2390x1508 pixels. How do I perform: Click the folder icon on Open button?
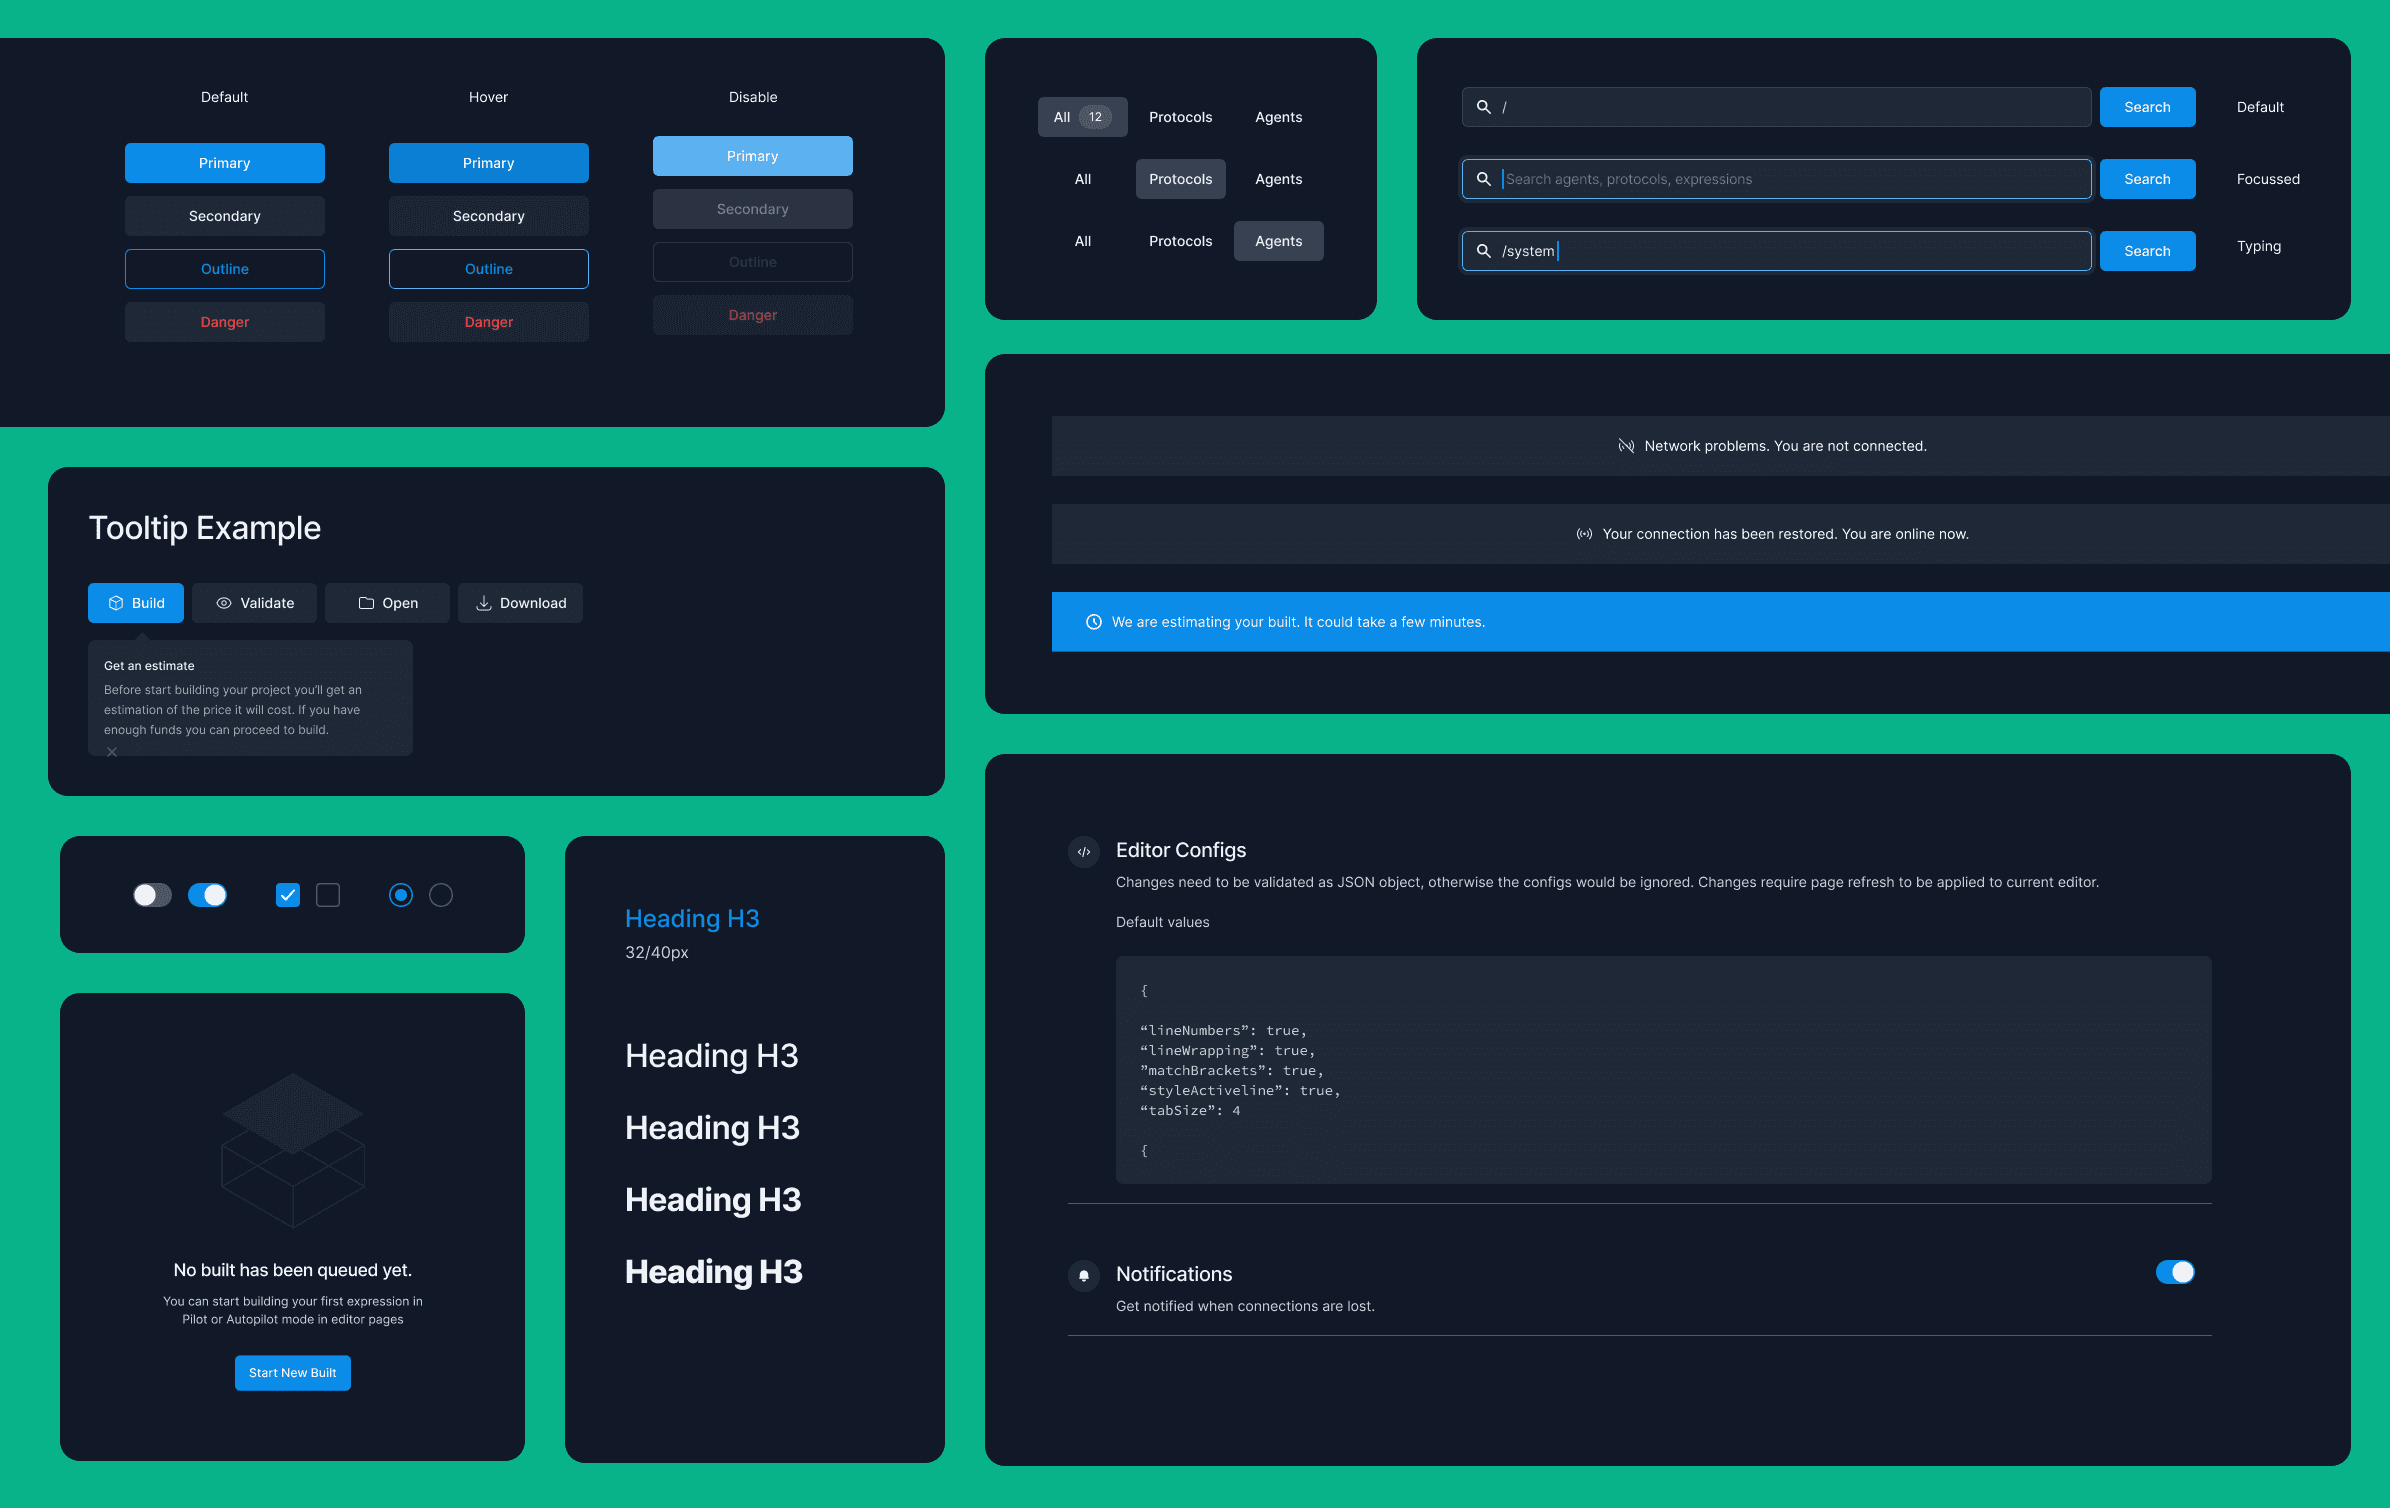pos(366,603)
